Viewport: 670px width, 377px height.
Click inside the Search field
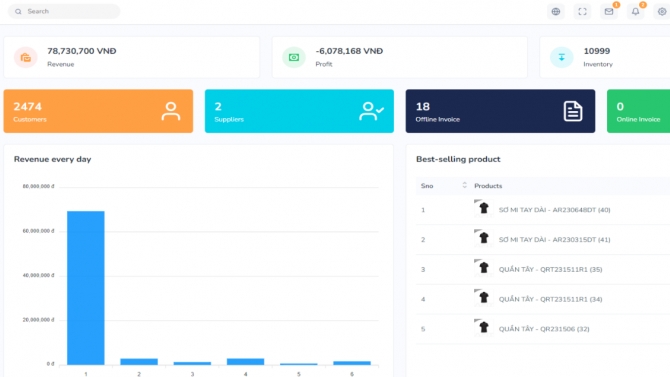[x=64, y=12]
